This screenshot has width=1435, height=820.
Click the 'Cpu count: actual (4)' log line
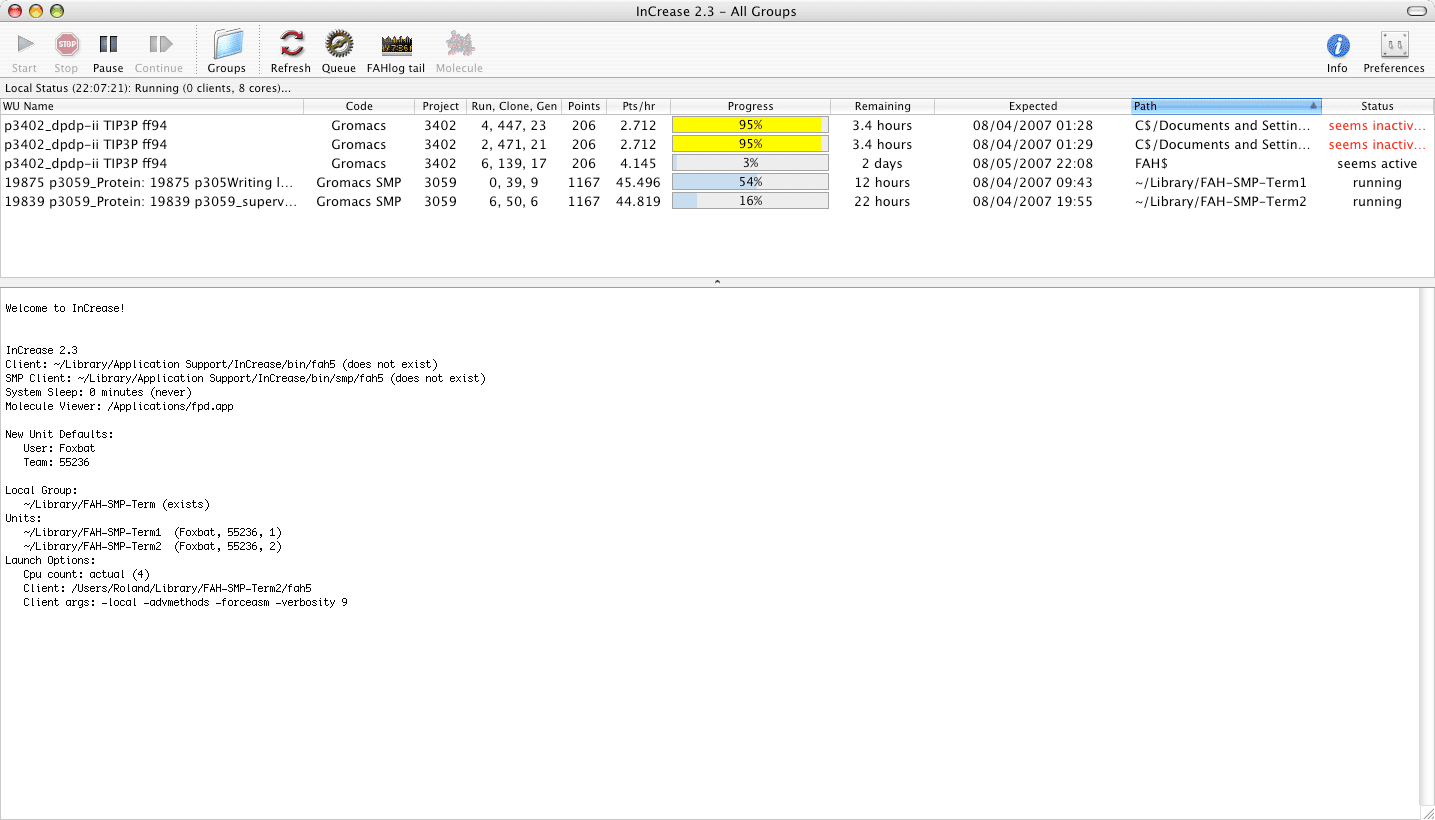coord(86,575)
